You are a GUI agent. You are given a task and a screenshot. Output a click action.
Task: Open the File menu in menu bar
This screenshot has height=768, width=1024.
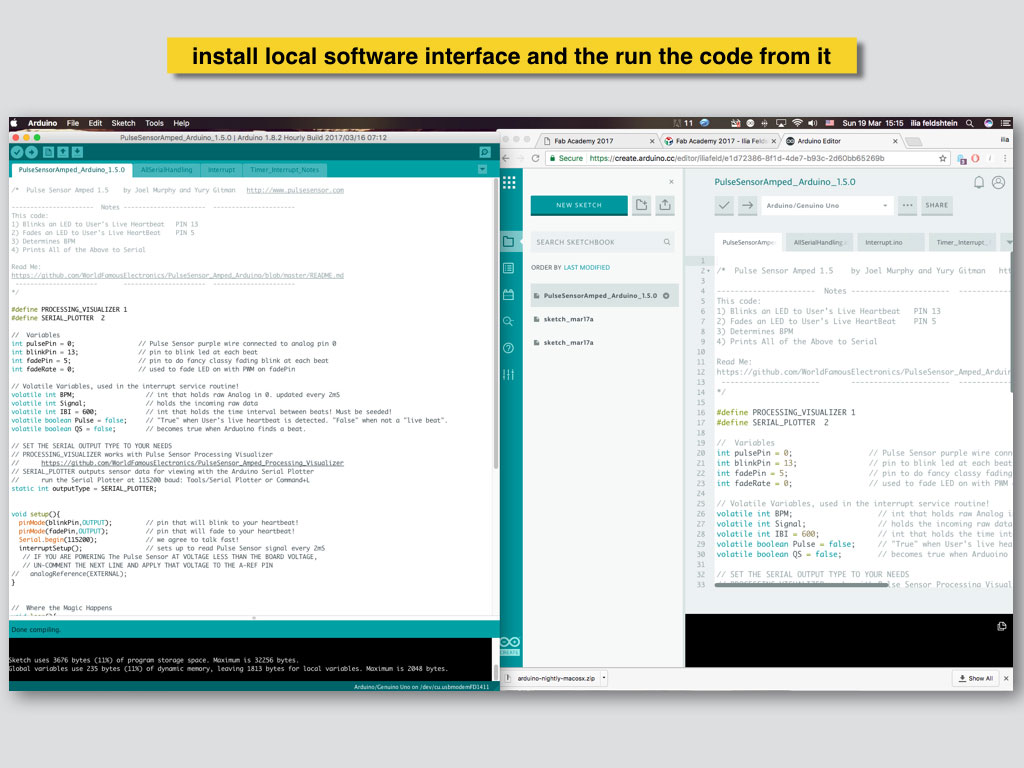tap(72, 123)
